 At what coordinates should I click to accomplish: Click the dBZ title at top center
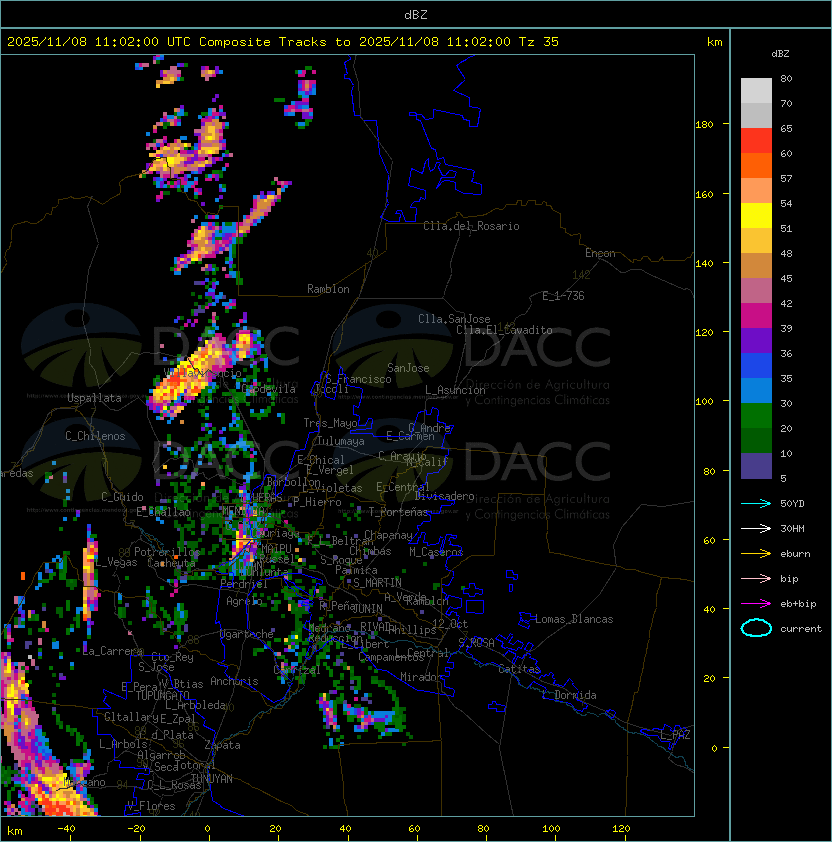coord(416,14)
